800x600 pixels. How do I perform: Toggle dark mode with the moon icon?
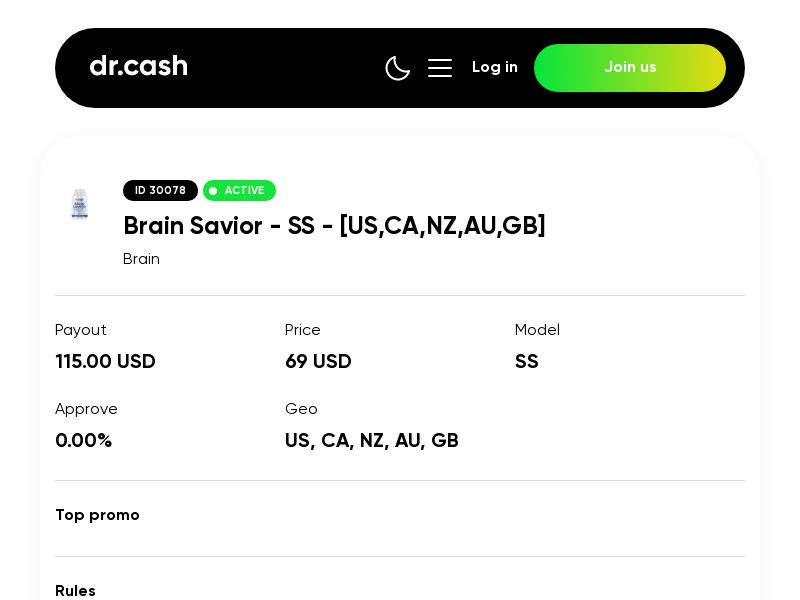click(x=398, y=68)
